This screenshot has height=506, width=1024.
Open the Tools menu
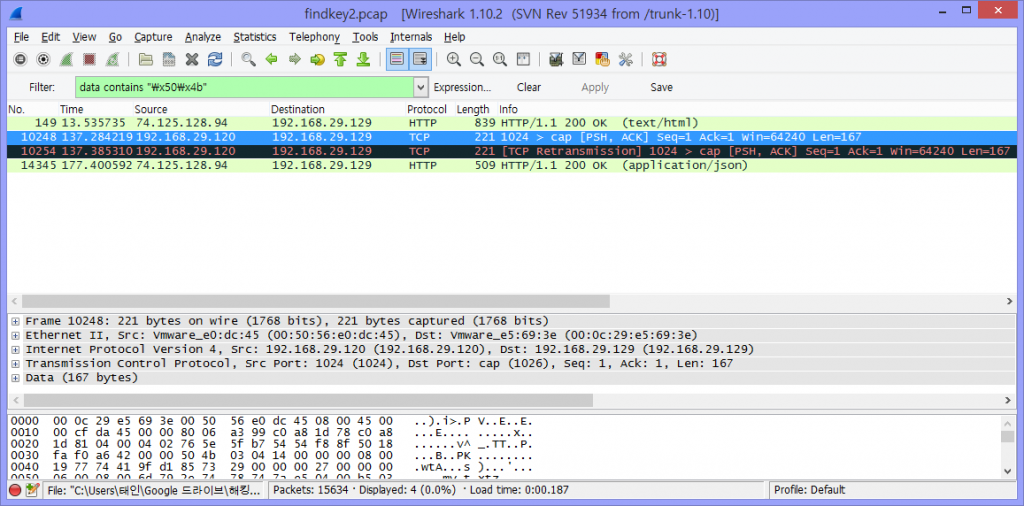pos(366,37)
